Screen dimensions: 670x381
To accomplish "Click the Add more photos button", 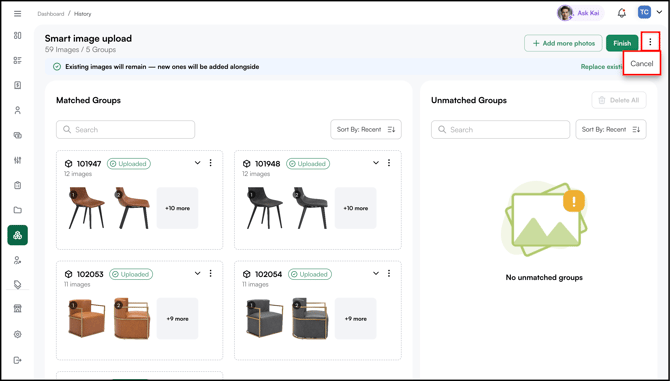I will 563,43.
